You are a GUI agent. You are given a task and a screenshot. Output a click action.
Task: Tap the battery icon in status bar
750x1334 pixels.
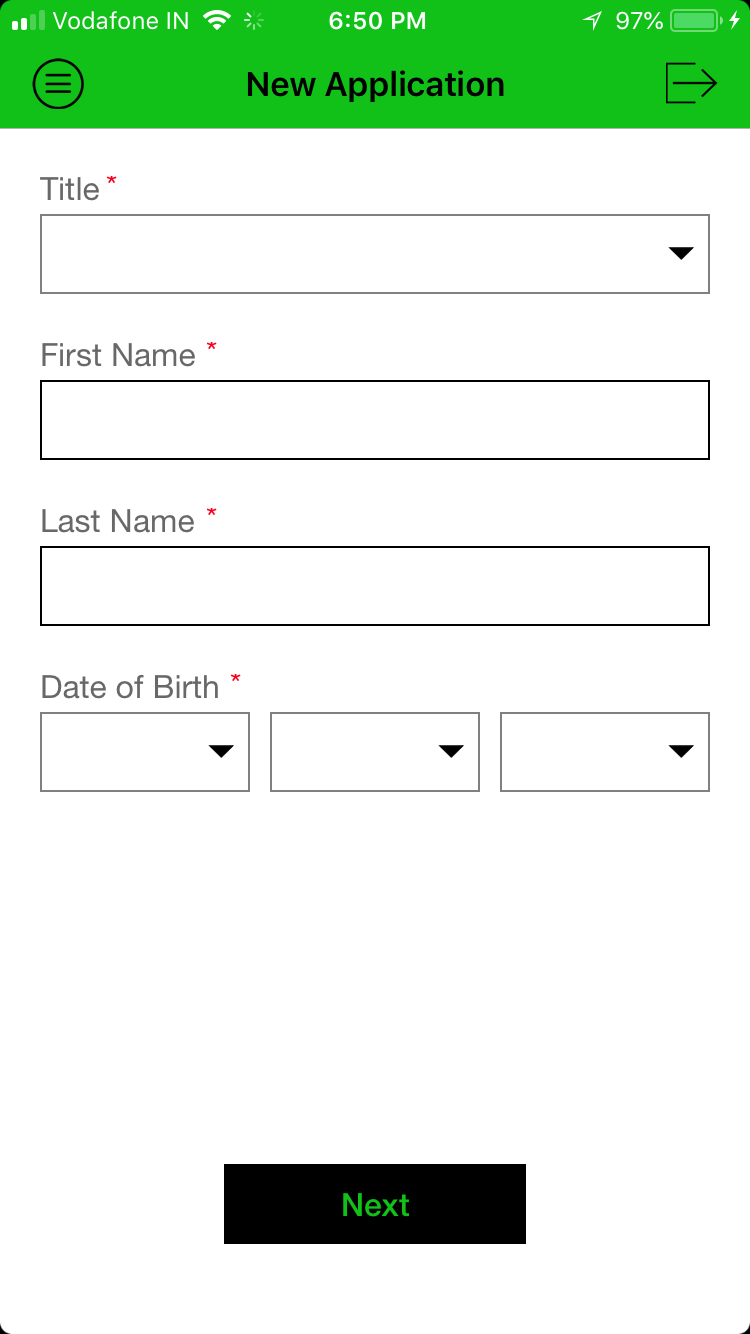tap(696, 20)
